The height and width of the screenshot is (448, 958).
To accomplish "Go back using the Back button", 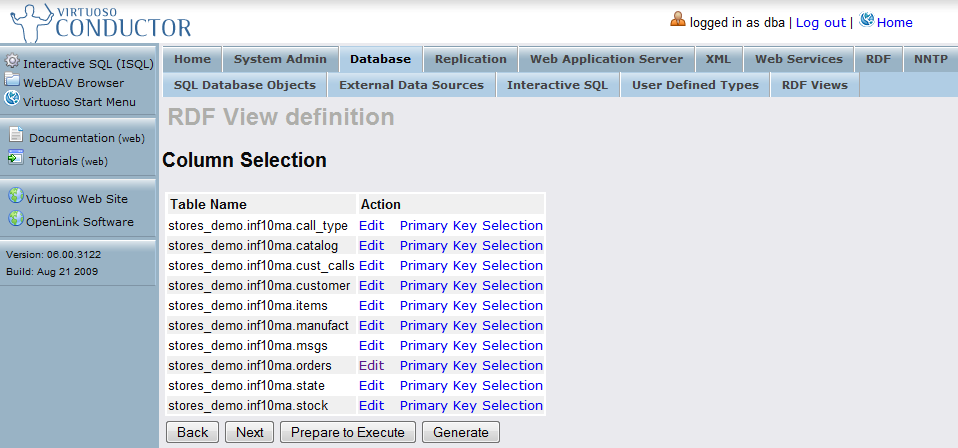I will point(193,432).
